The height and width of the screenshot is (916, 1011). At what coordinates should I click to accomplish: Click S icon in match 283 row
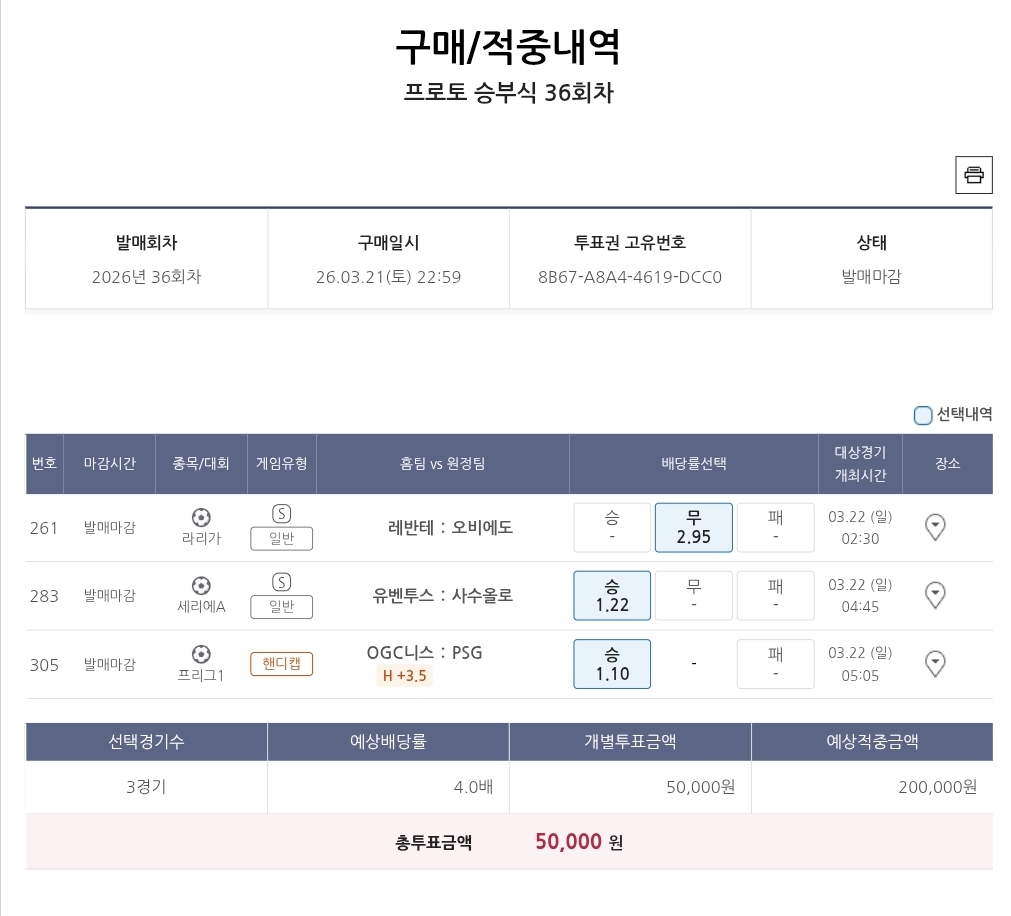[x=281, y=582]
